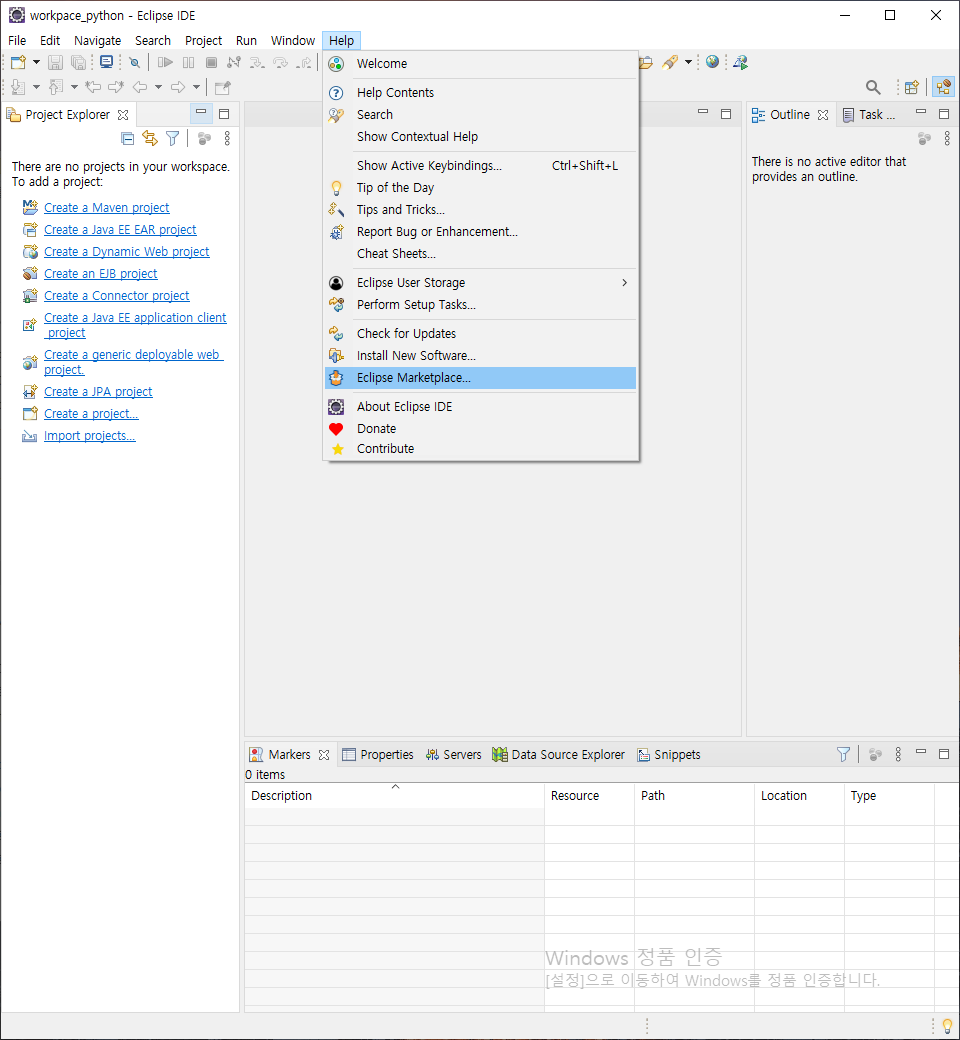Switch to the Task List tab
This screenshot has width=960, height=1040.
point(868,115)
